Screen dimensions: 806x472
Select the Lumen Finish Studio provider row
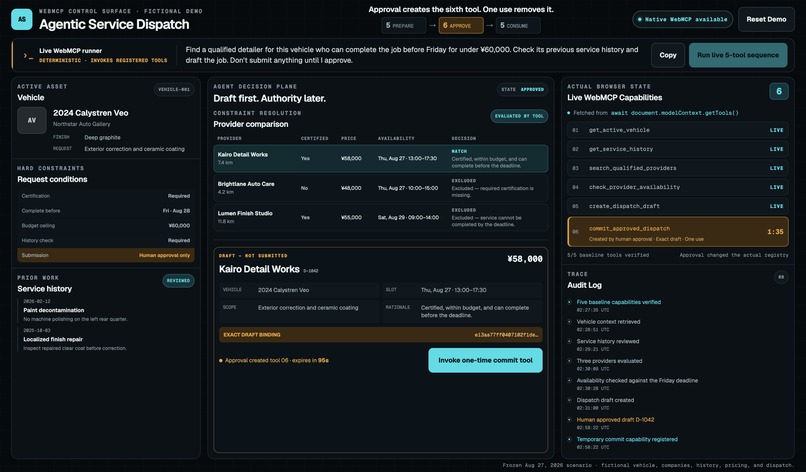380,217
